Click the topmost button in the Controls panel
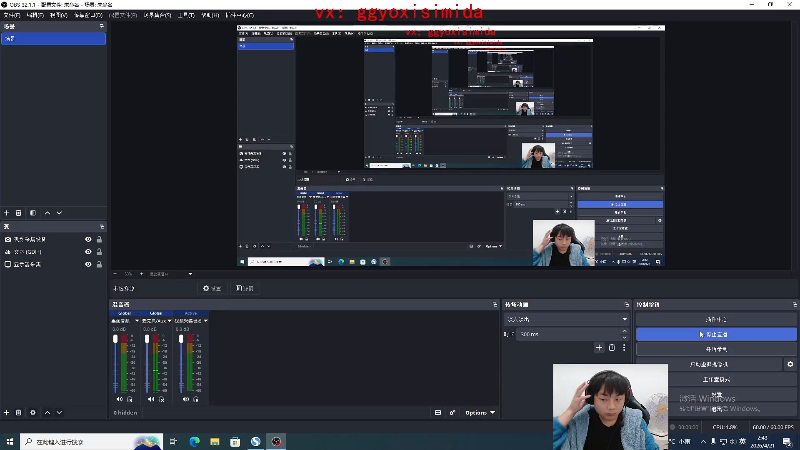The width and height of the screenshot is (800, 450). (x=716, y=319)
